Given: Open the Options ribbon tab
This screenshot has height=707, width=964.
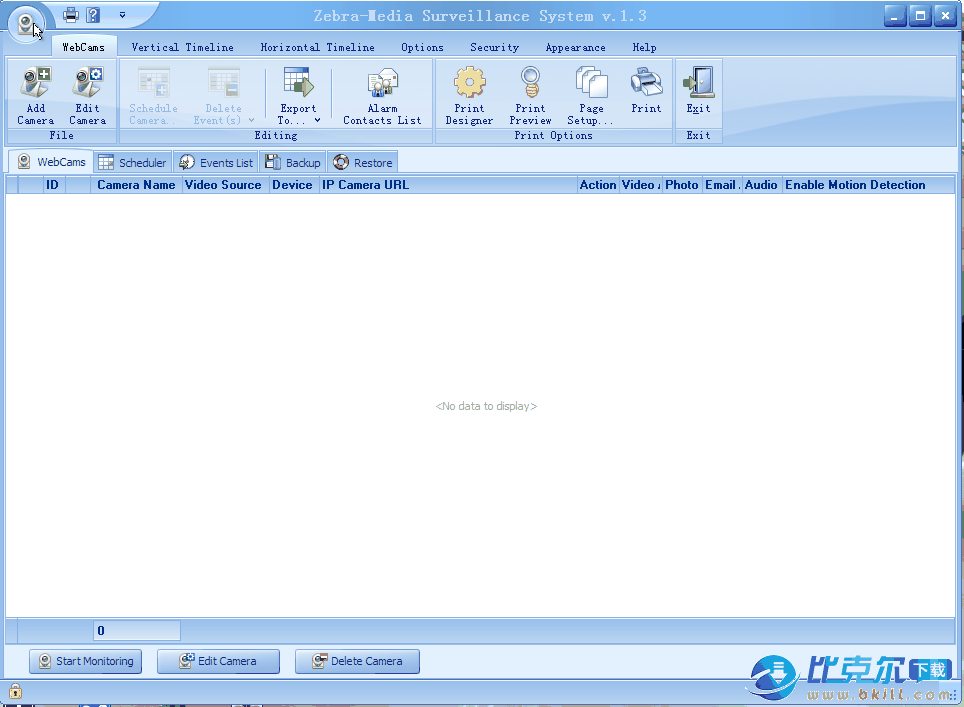Looking at the screenshot, I should point(422,47).
